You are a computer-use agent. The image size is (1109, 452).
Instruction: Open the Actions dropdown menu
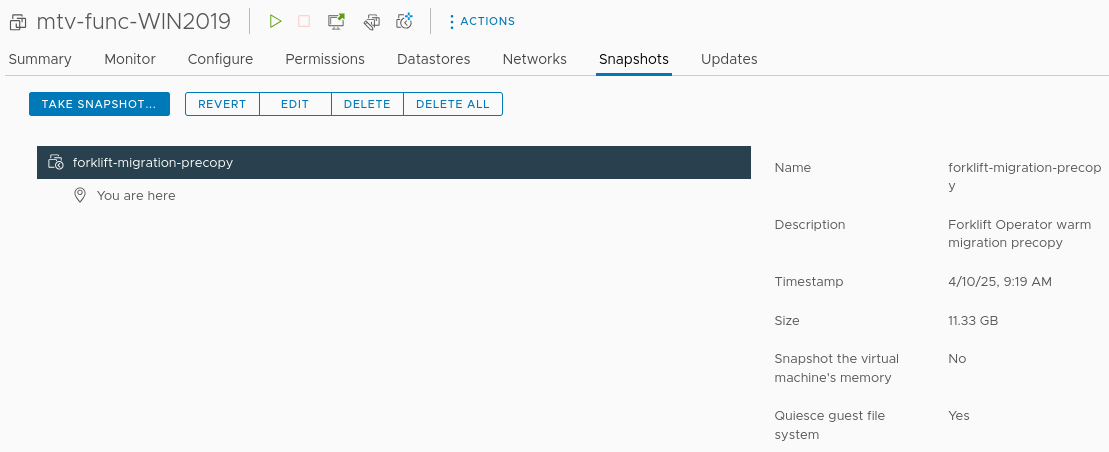tap(481, 21)
